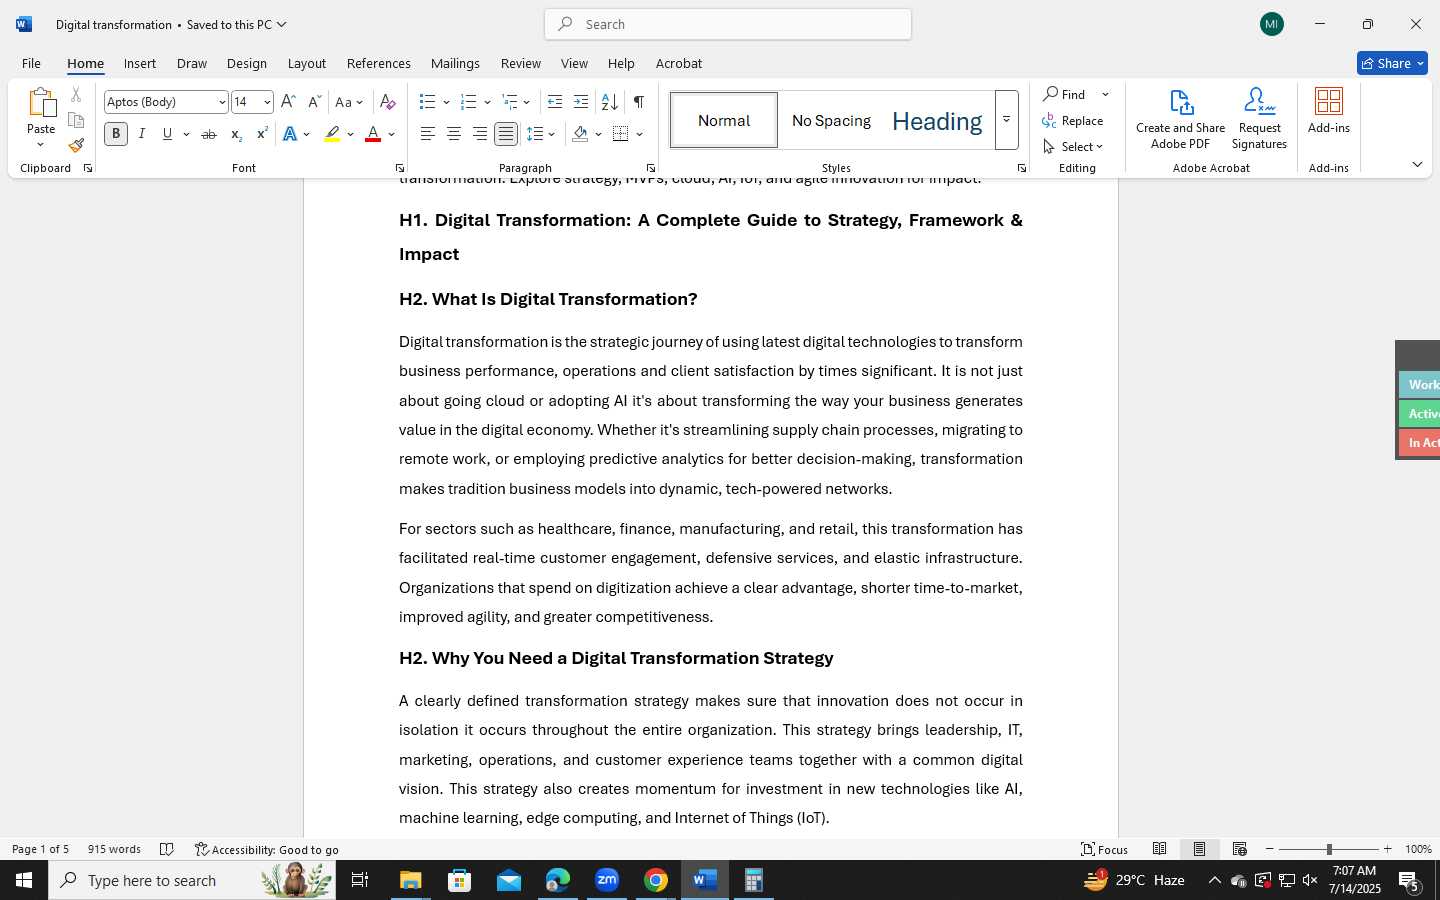Image resolution: width=1440 pixels, height=900 pixels.
Task: Decrease paragraph indent
Action: click(555, 102)
